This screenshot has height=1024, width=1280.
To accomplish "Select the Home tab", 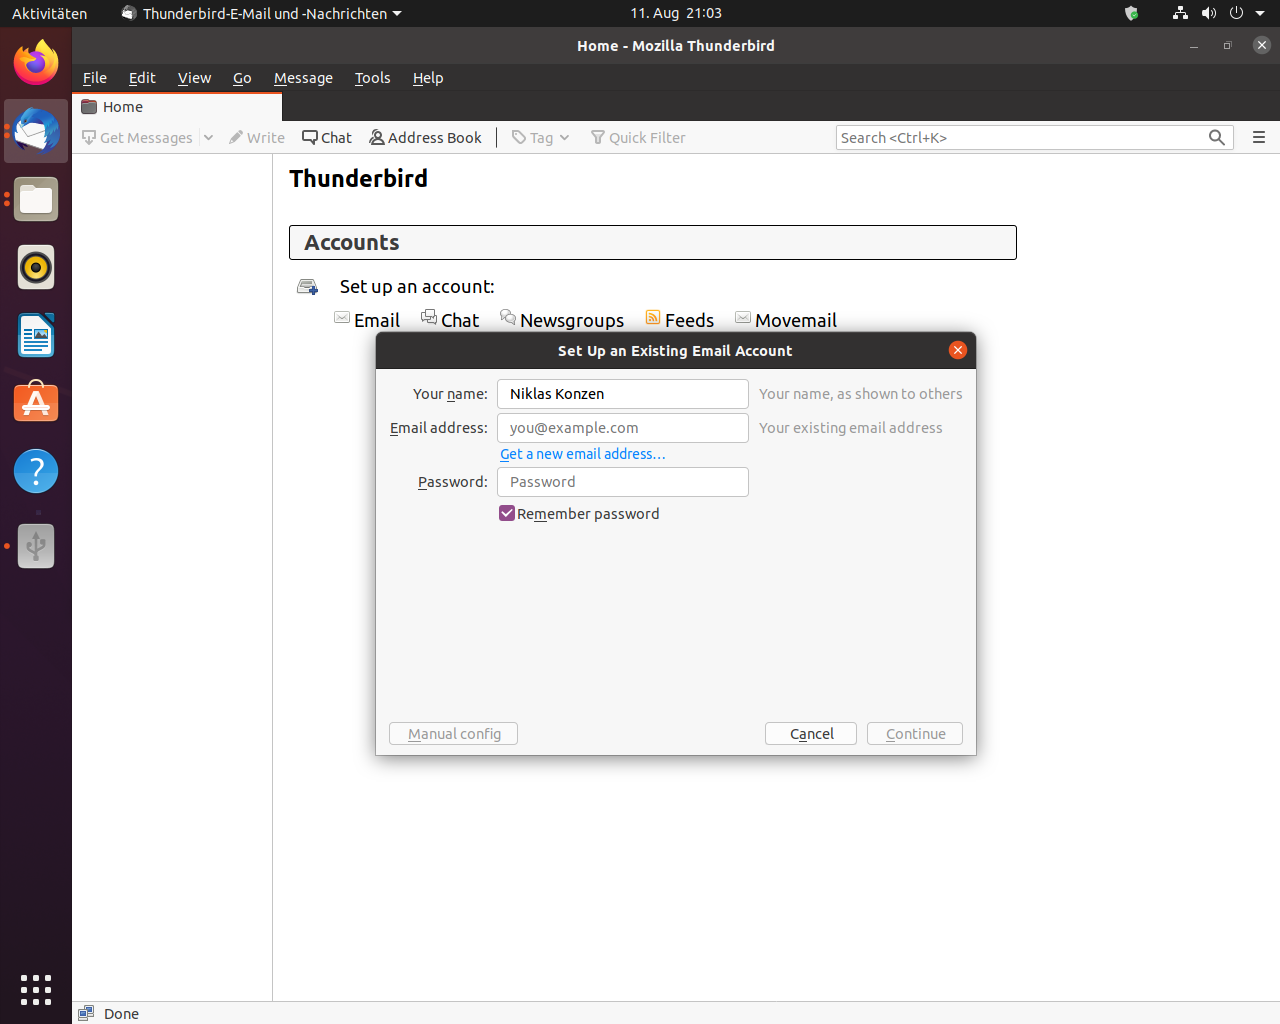I will coord(177,107).
